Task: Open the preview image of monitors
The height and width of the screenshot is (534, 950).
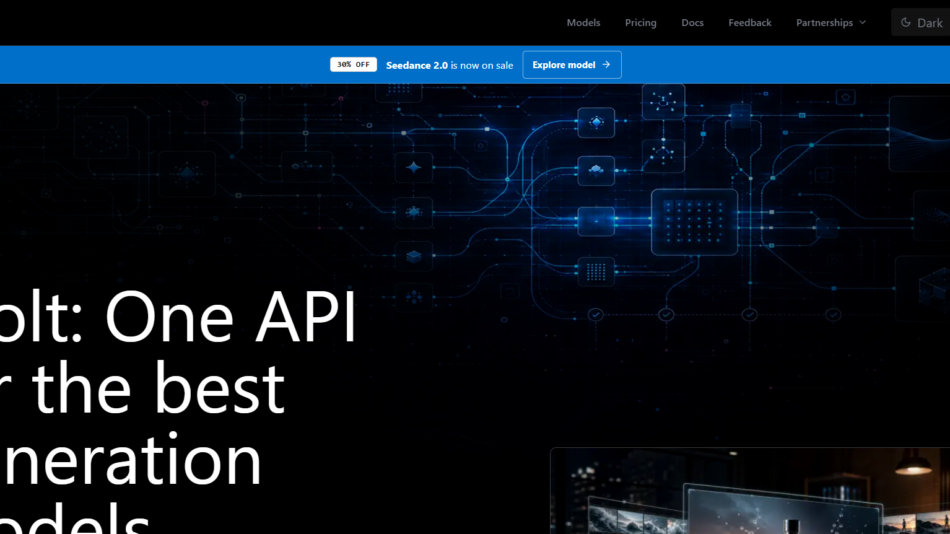Action: pyautogui.click(x=750, y=491)
